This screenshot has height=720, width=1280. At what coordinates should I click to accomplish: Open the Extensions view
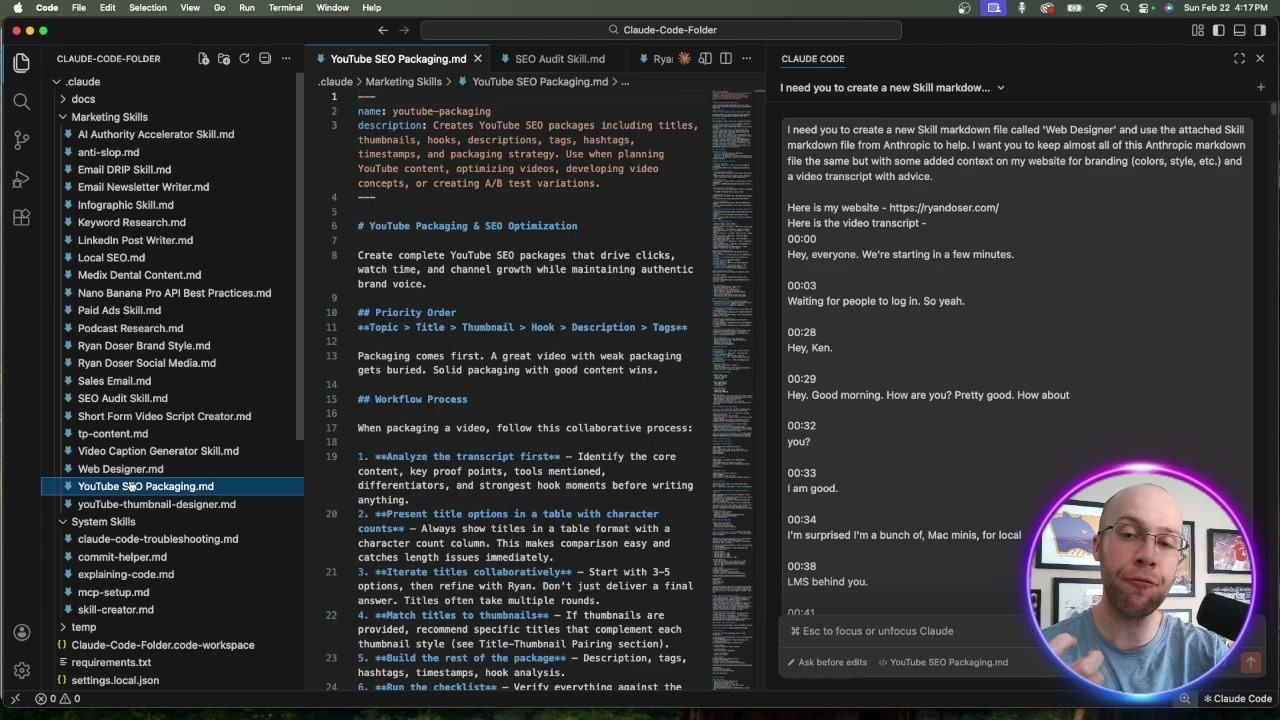click(x=21, y=218)
